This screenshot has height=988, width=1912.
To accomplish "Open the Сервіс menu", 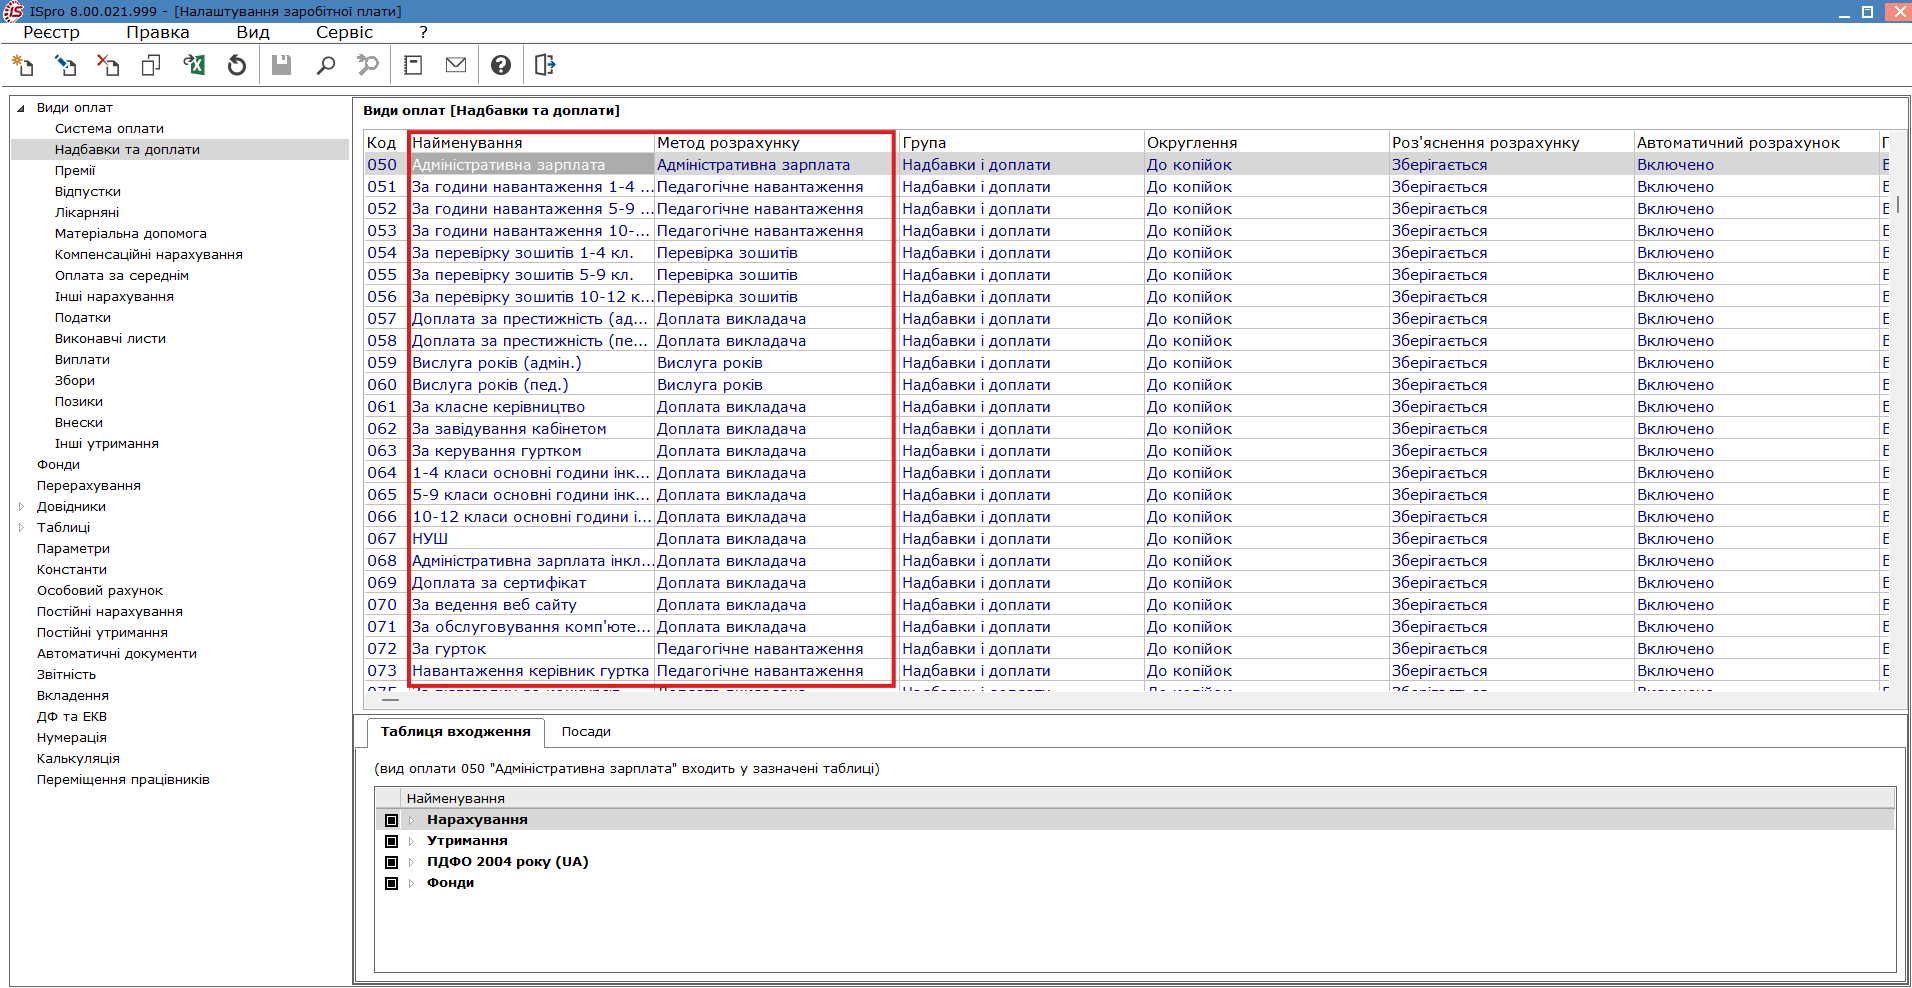I will [344, 32].
